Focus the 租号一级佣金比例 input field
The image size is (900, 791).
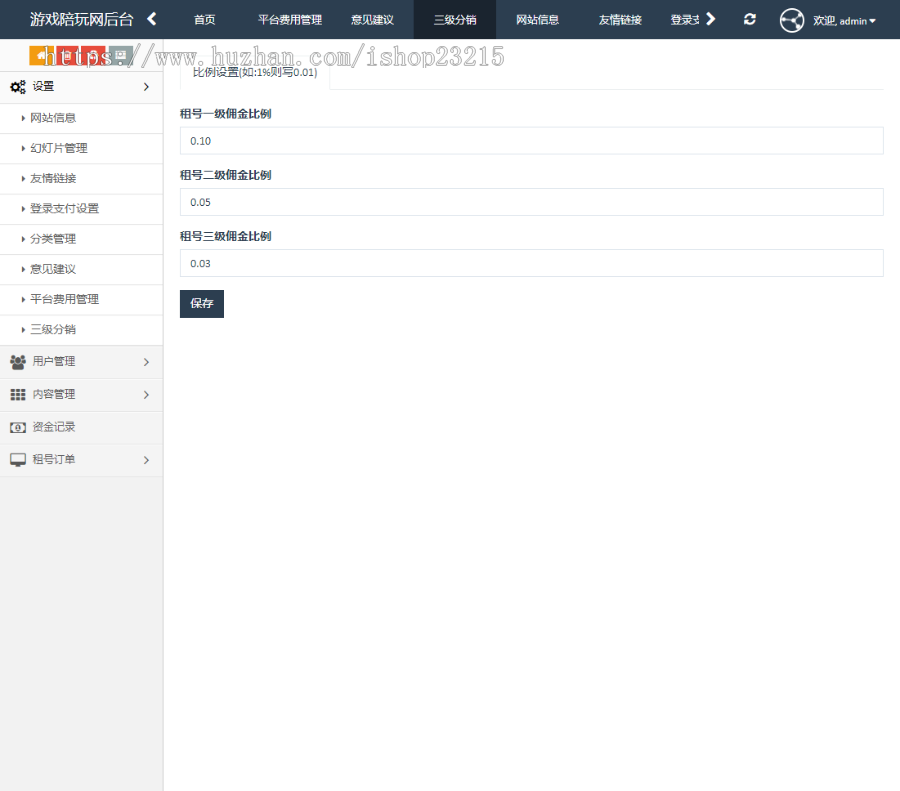click(532, 141)
